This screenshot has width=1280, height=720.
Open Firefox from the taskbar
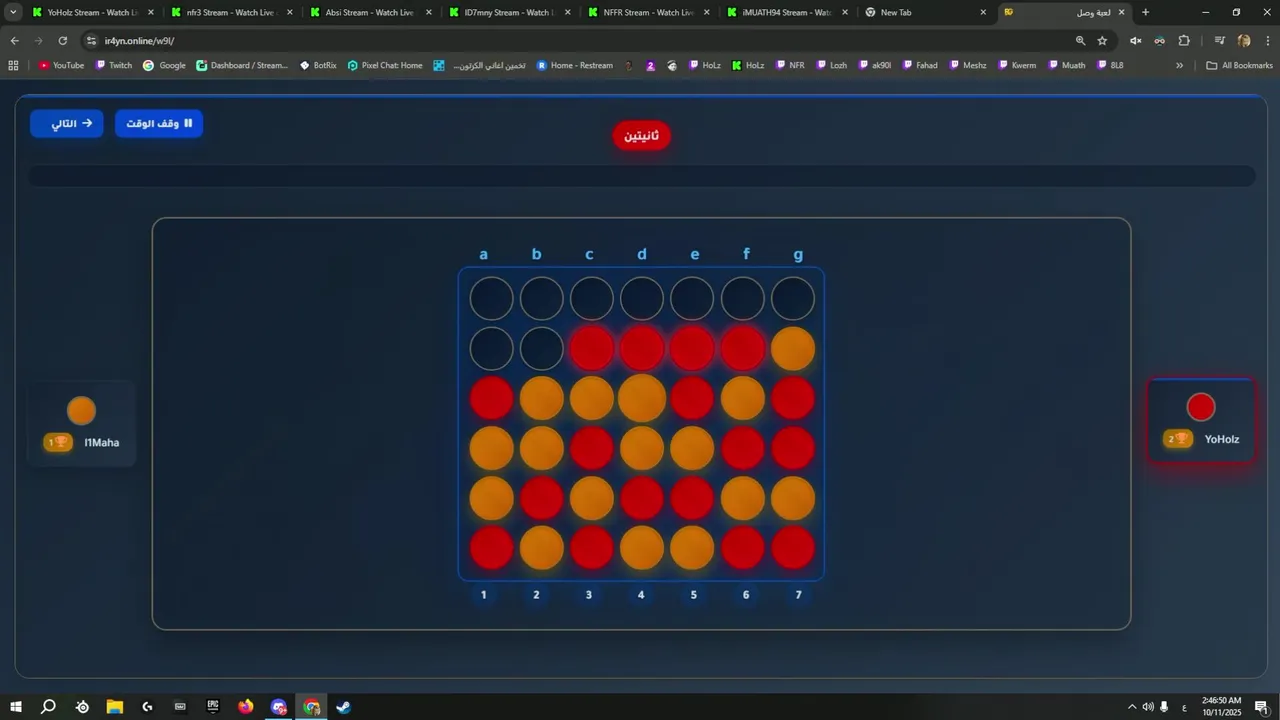point(246,707)
